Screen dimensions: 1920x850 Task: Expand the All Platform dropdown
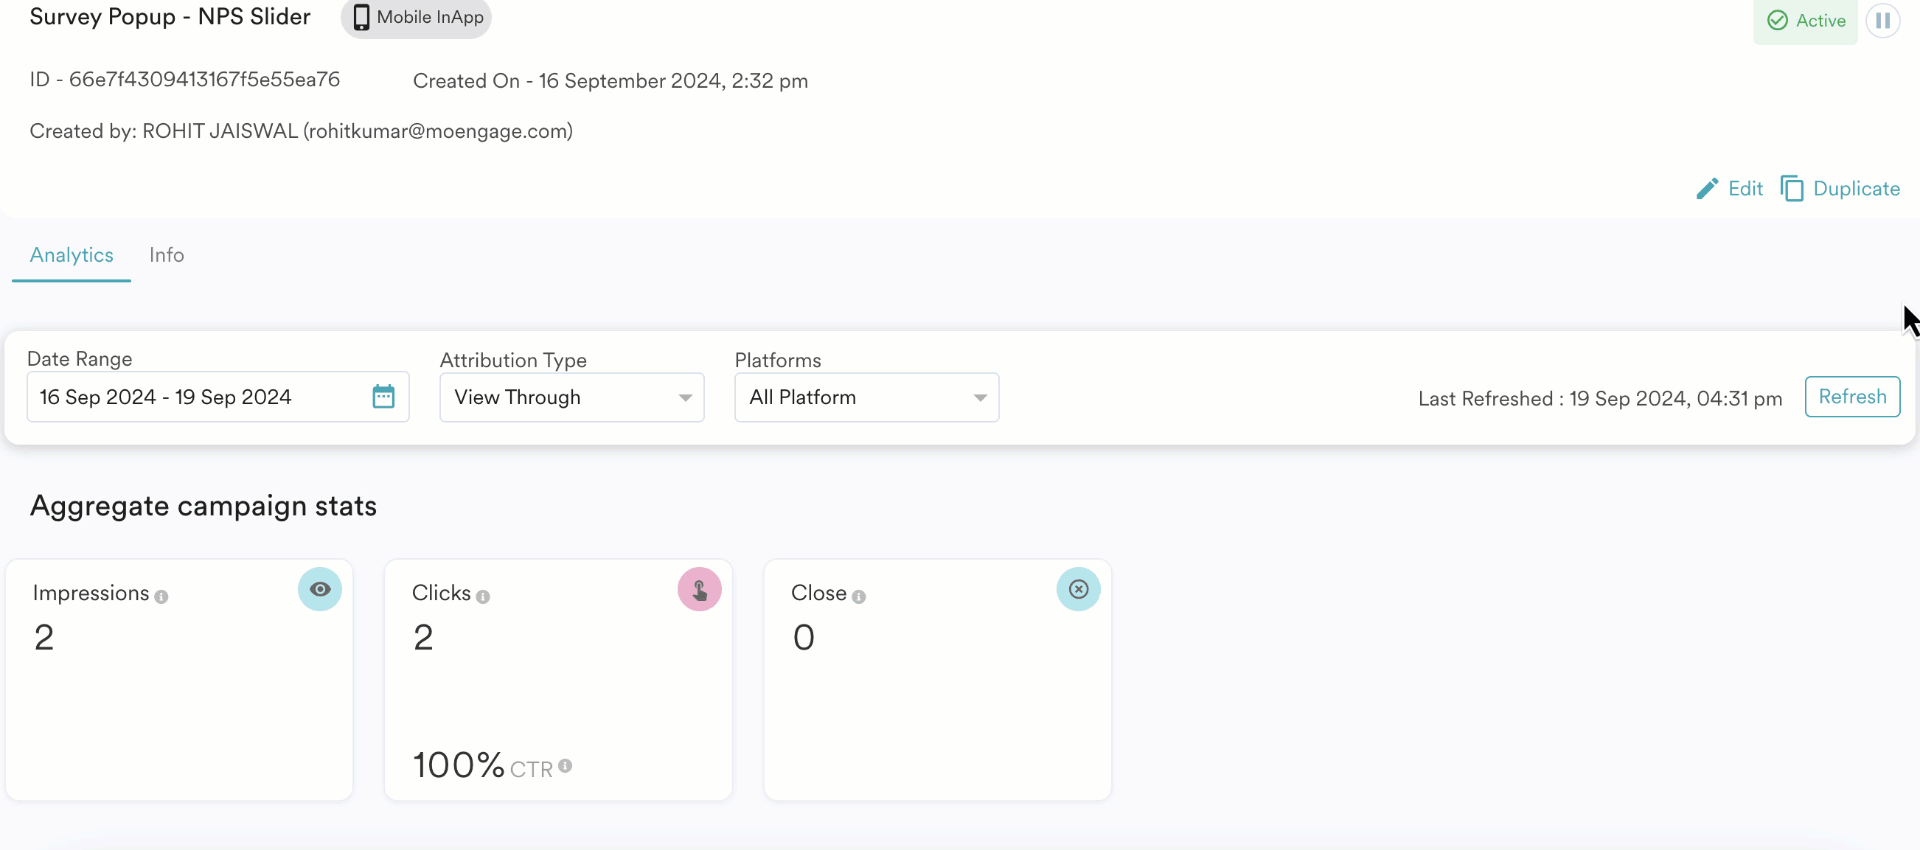(x=866, y=398)
